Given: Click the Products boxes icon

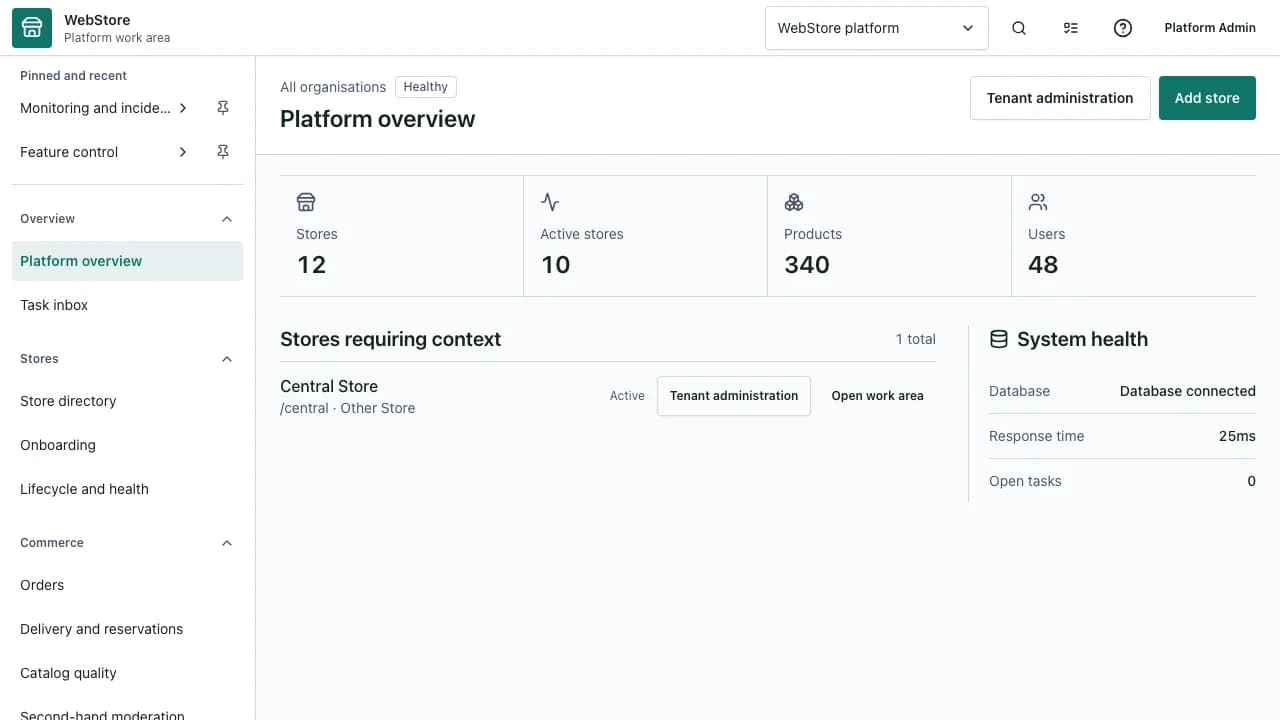Looking at the screenshot, I should pos(794,202).
